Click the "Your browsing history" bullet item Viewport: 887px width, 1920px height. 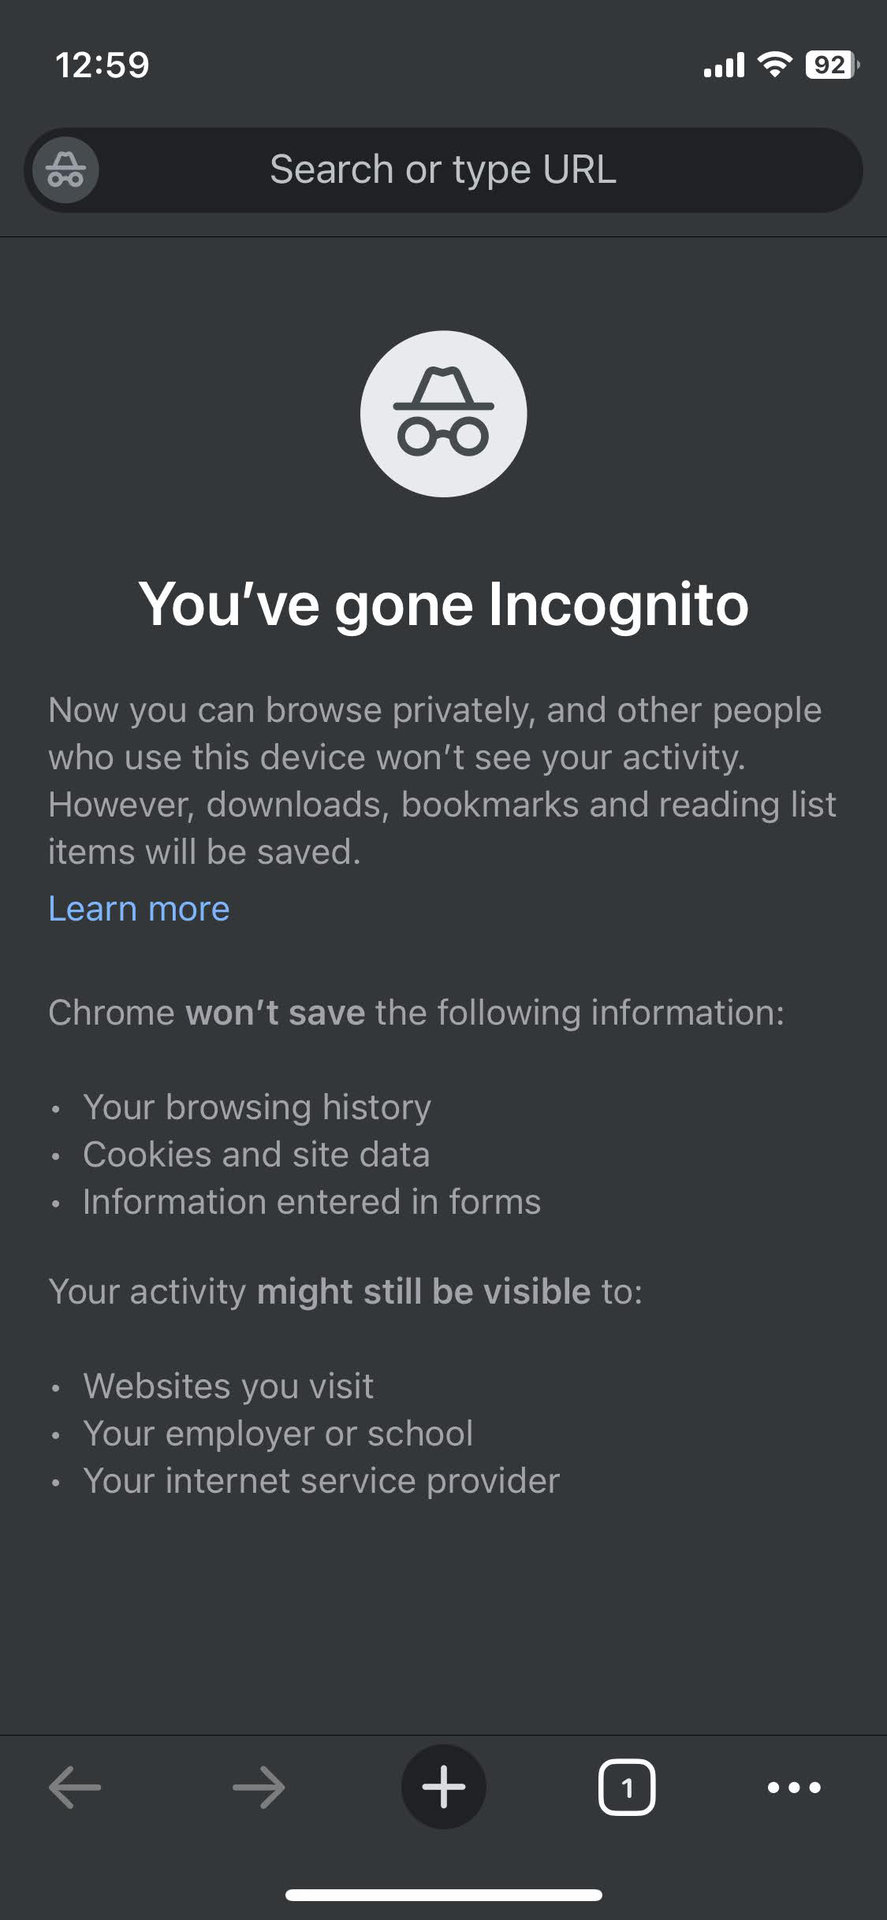257,1107
